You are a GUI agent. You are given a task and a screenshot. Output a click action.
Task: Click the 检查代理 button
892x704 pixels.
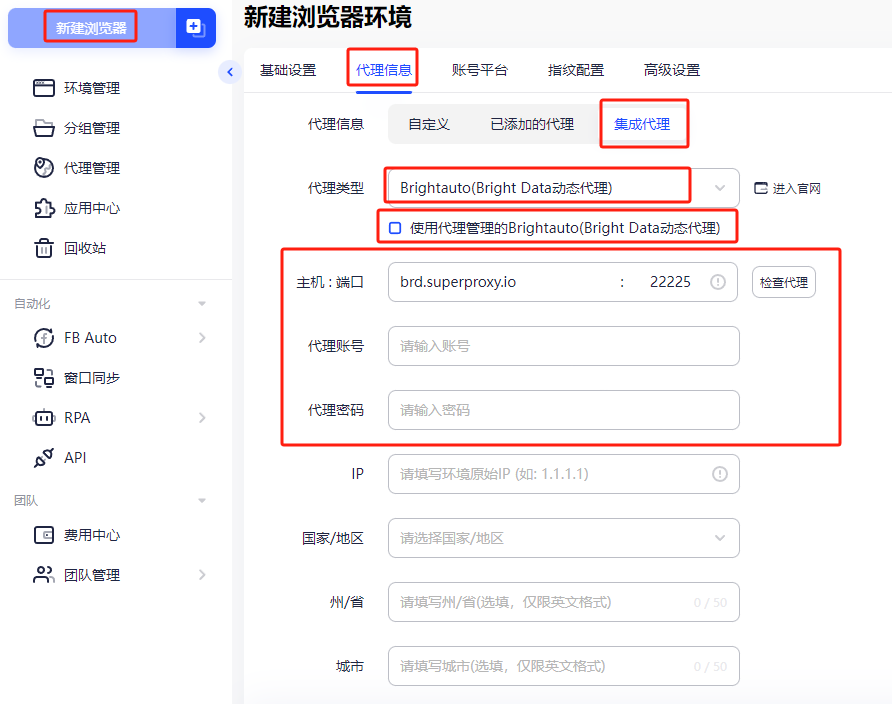point(785,282)
